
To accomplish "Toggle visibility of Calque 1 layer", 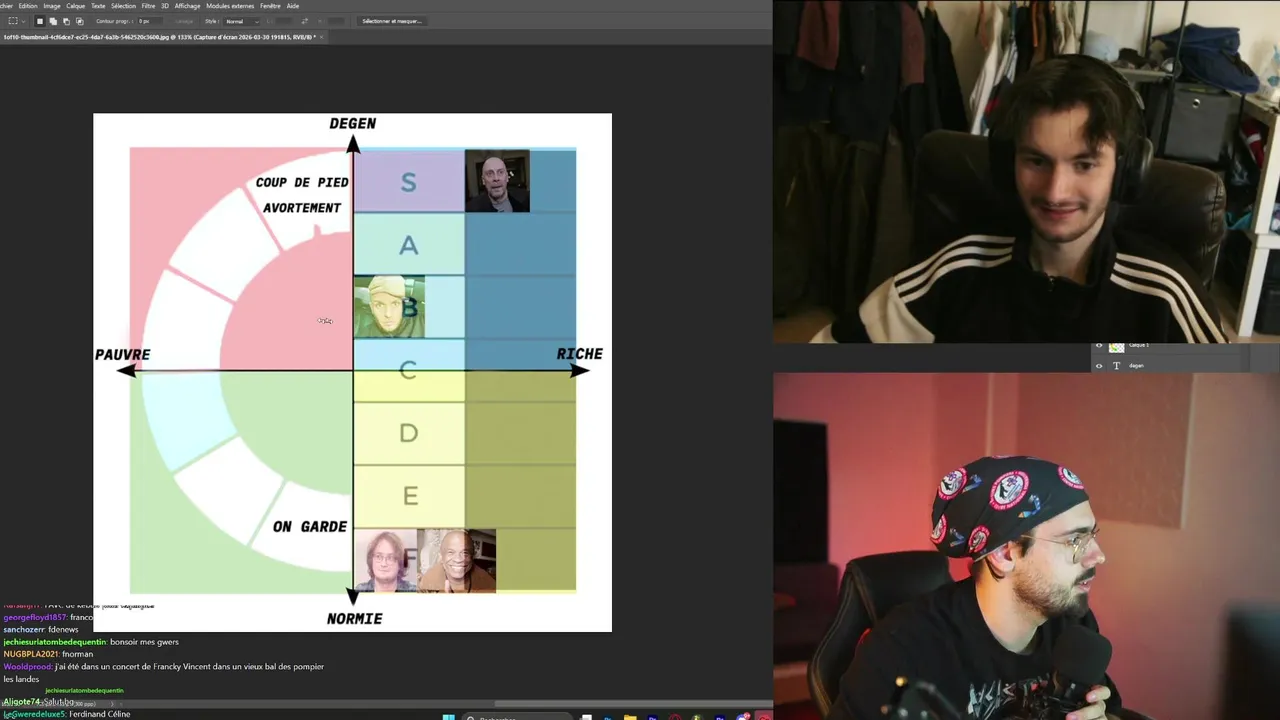I will coord(1099,346).
